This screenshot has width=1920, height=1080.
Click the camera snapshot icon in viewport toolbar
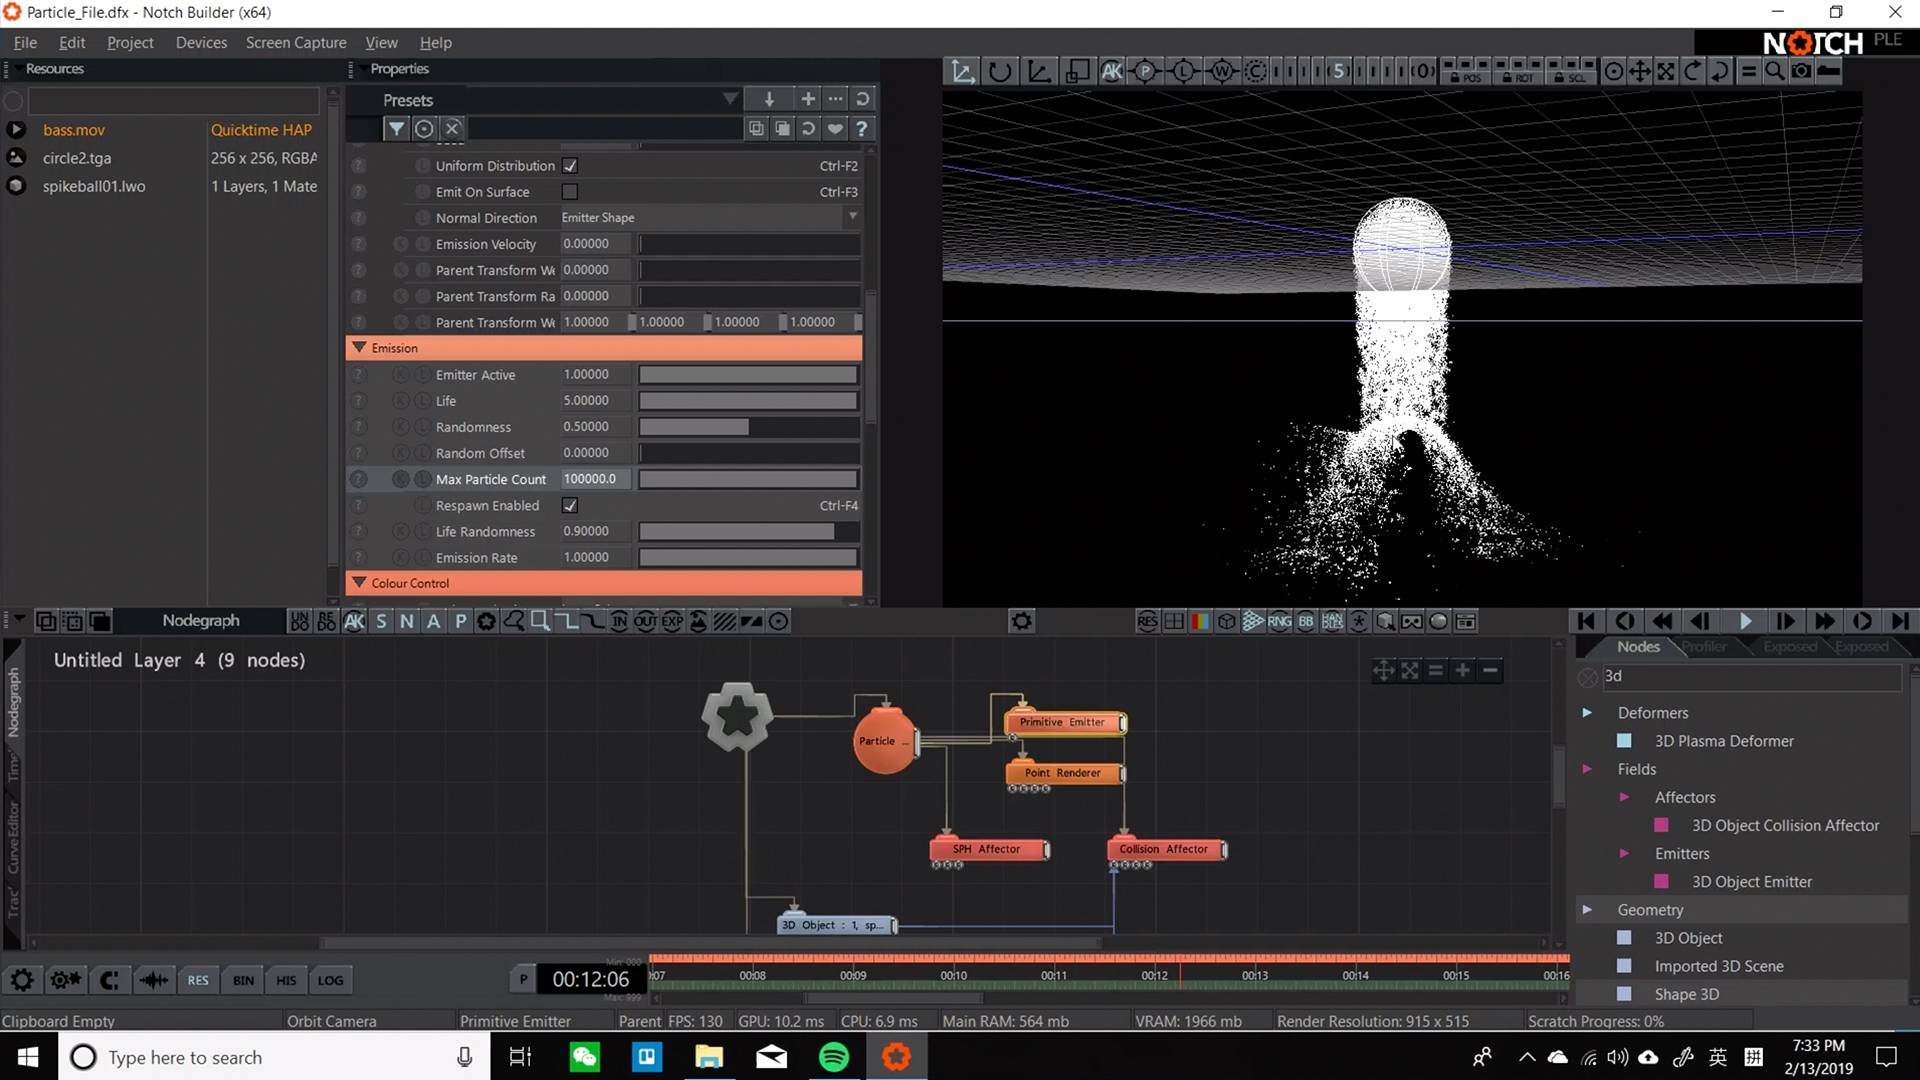coord(1801,71)
